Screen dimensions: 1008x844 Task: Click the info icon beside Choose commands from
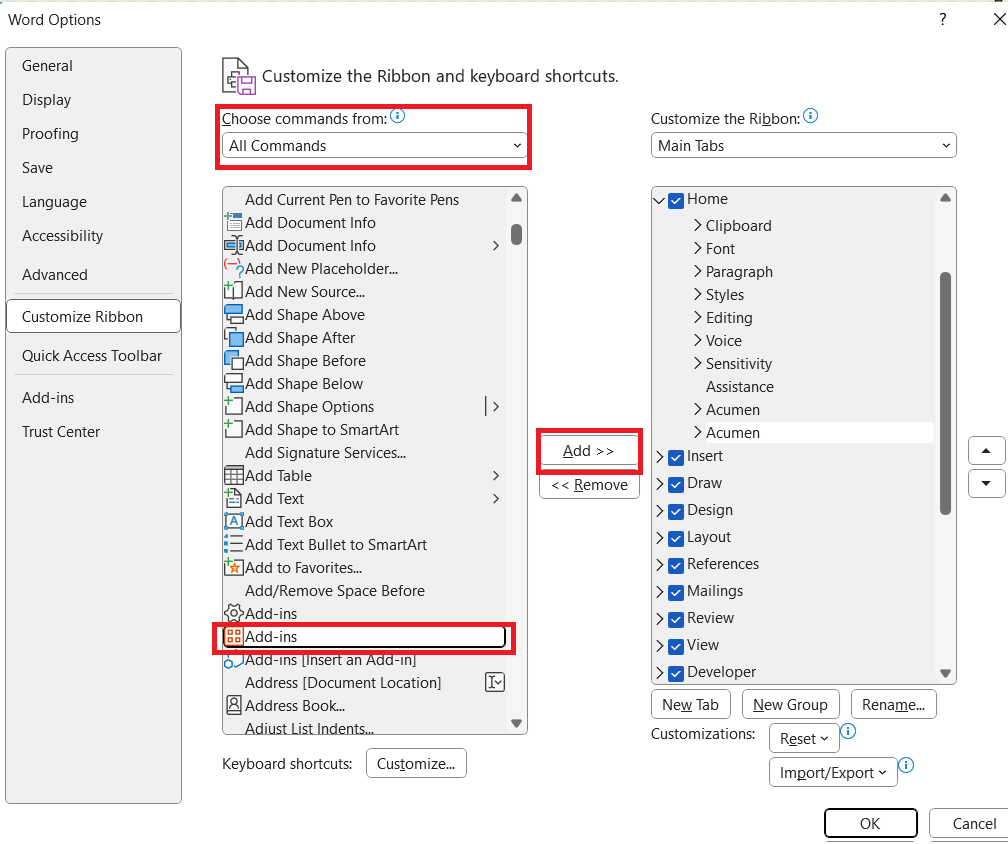pyautogui.click(x=397, y=117)
